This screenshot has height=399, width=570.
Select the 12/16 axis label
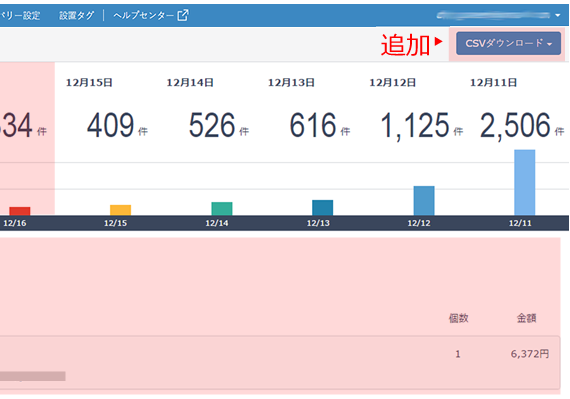point(15,223)
